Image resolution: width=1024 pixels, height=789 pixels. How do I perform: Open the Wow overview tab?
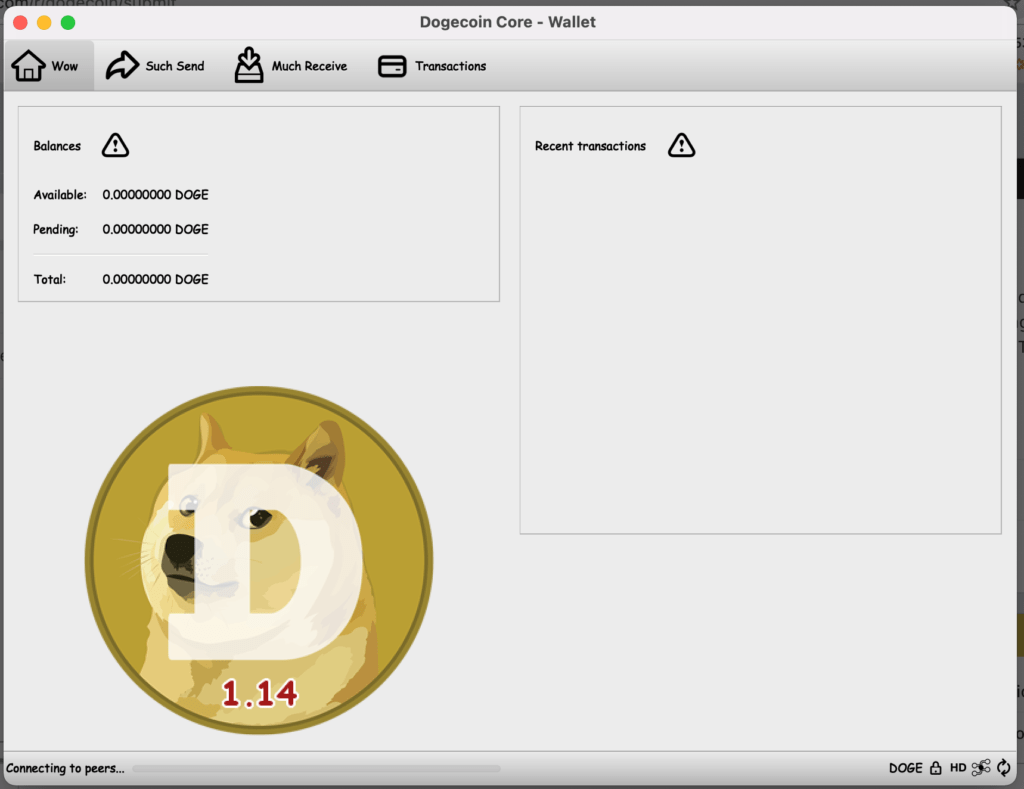pyautogui.click(x=48, y=66)
